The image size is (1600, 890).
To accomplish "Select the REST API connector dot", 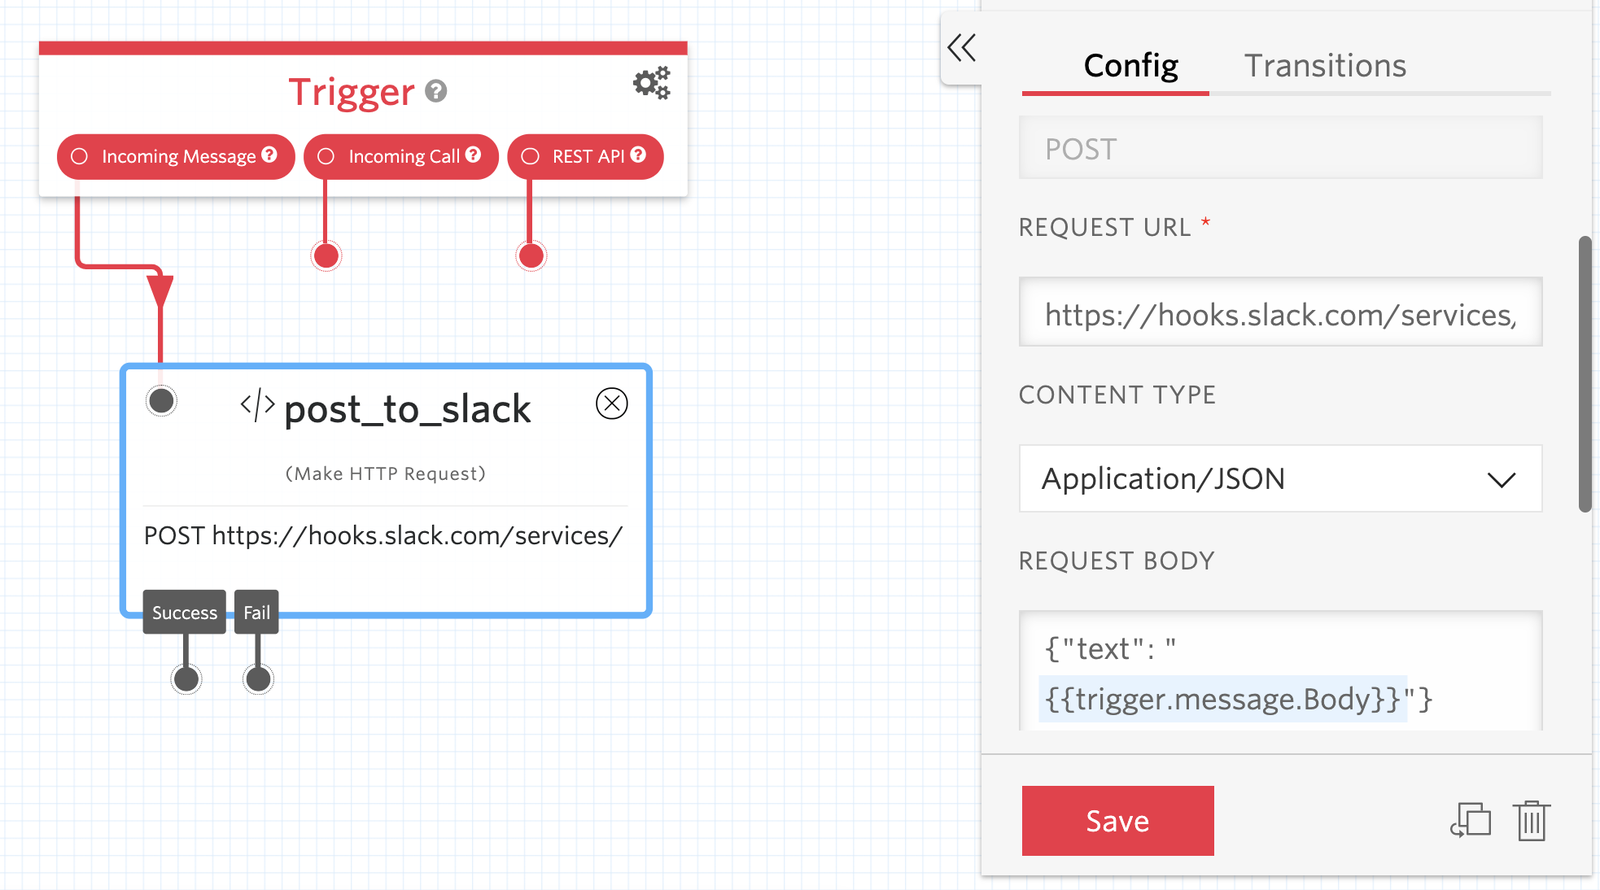I will coord(530,255).
